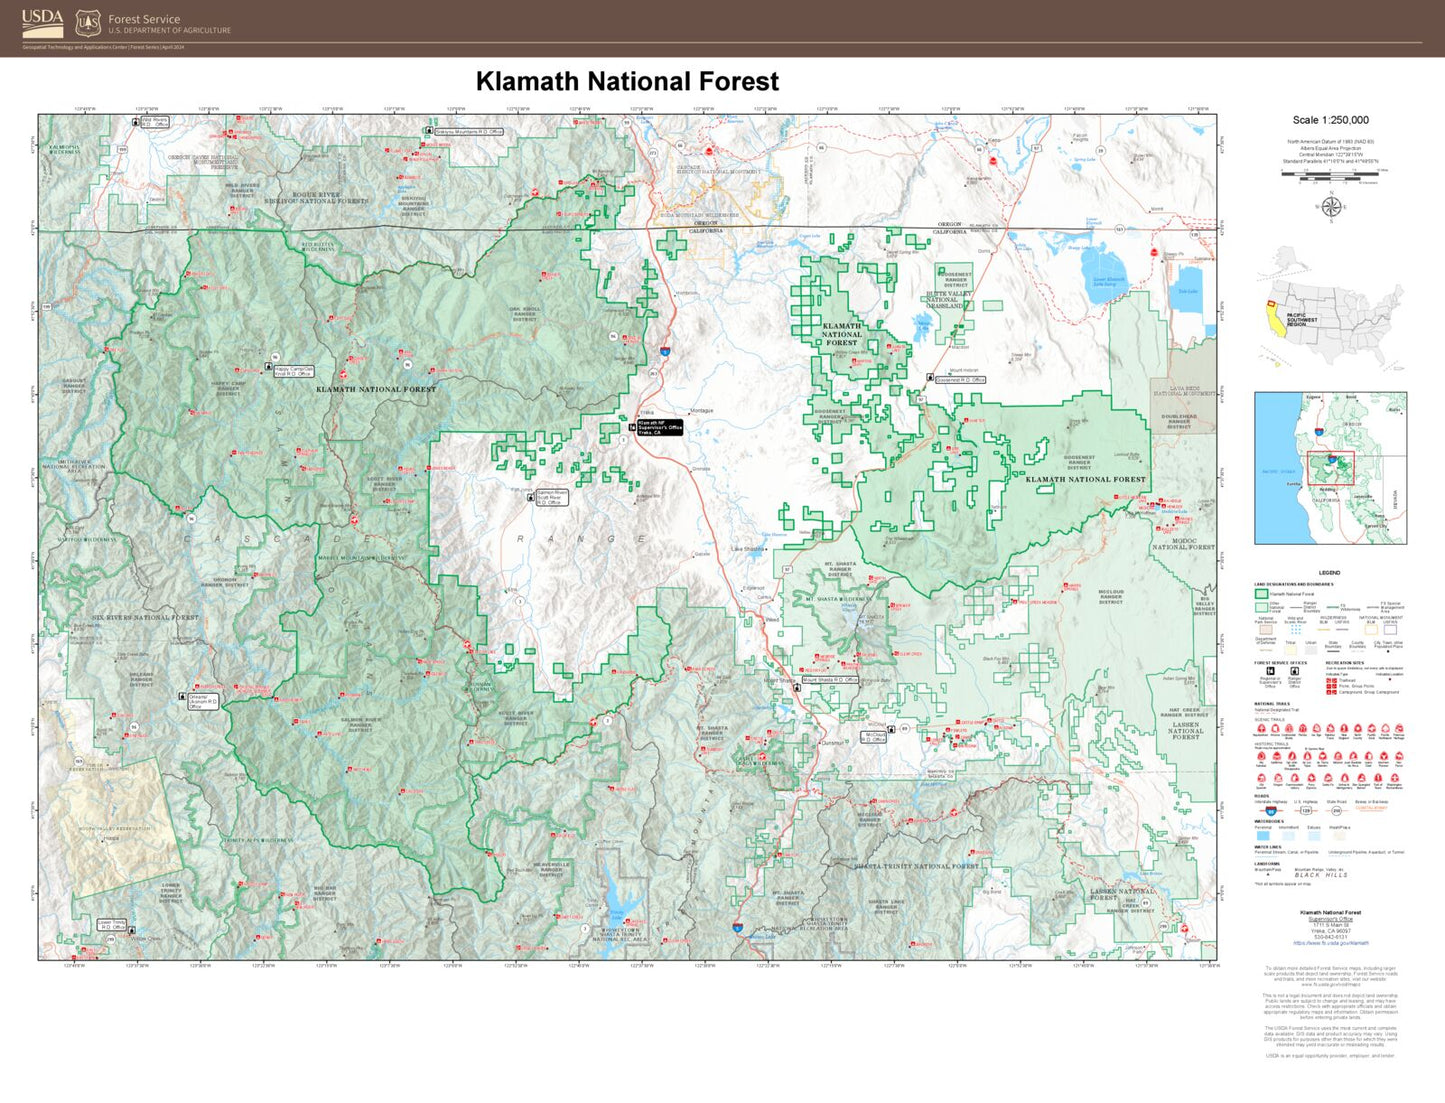Screen dimensions: 1445x1103
Task: Click the 'Scale 1:250,000' text
Action: [1331, 120]
